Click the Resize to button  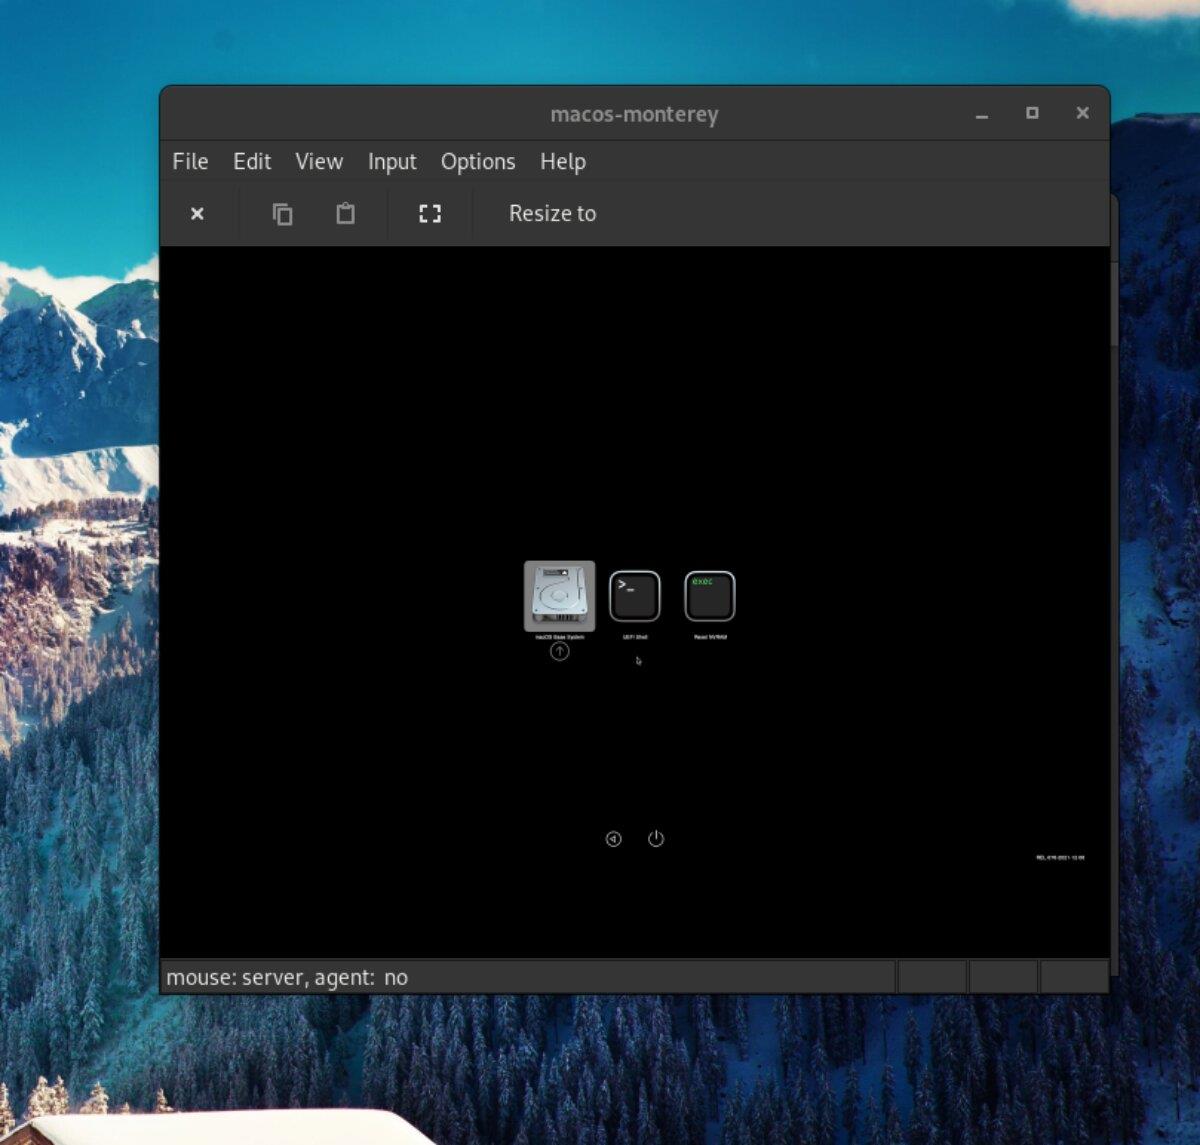[552, 213]
